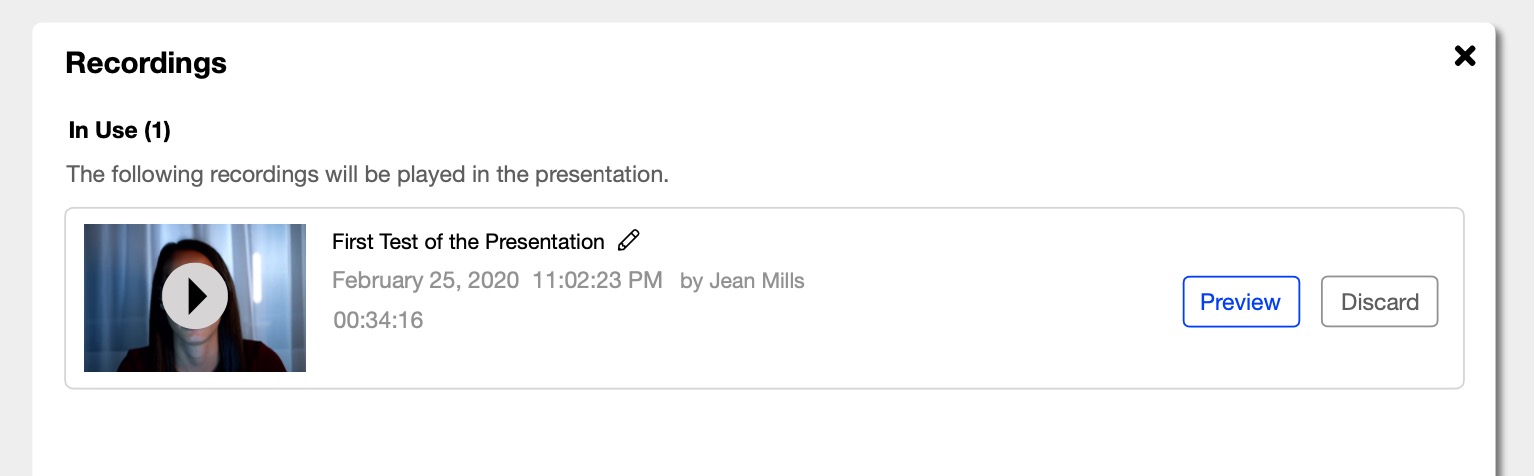This screenshot has width=1534, height=476.
Task: Play the First Test recording video
Action: click(195, 297)
